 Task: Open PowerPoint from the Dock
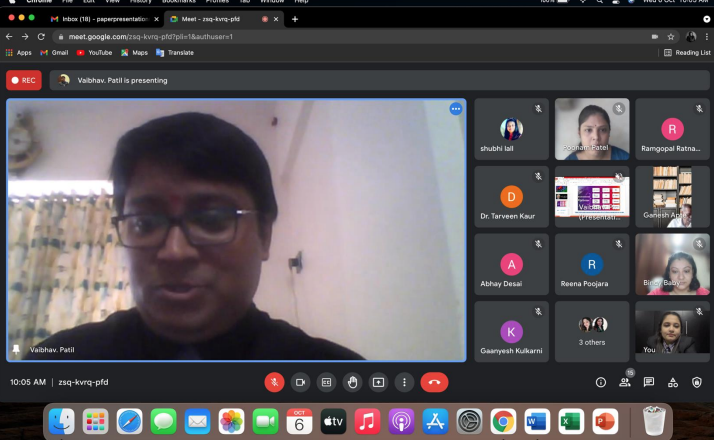tap(605, 421)
